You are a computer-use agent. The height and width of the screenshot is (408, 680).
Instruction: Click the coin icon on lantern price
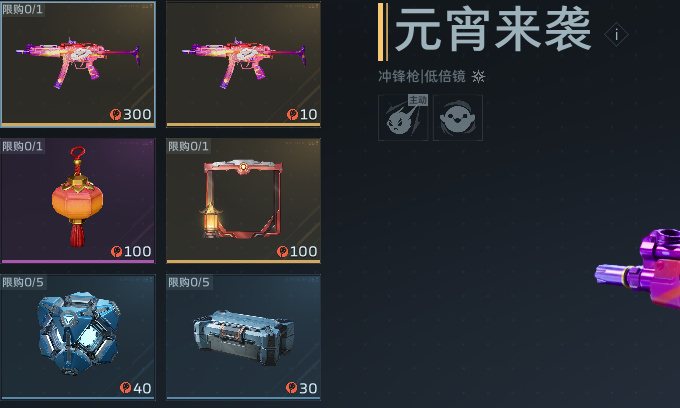[116, 251]
